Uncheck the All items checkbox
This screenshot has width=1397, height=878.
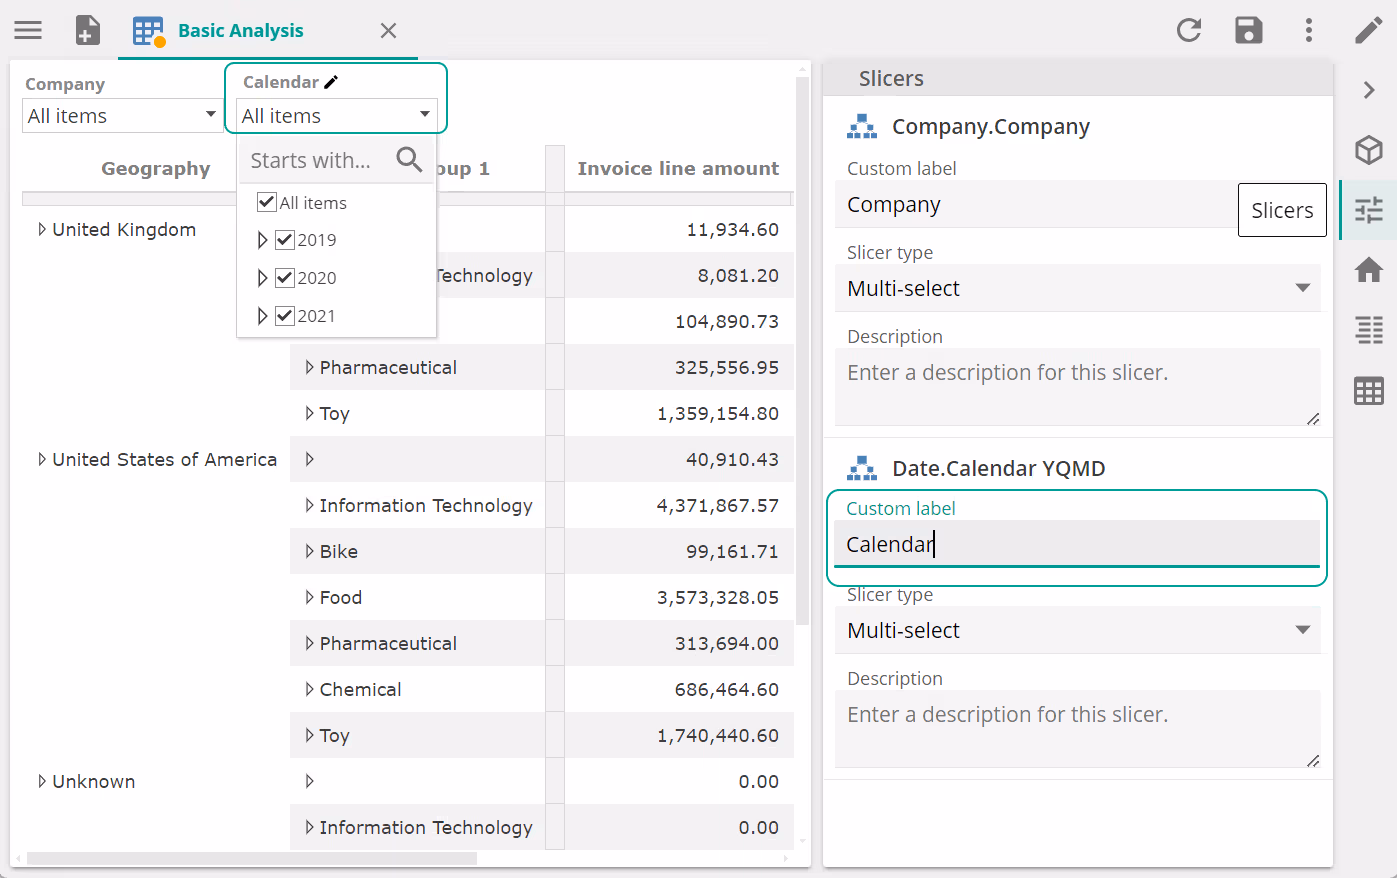(x=267, y=202)
